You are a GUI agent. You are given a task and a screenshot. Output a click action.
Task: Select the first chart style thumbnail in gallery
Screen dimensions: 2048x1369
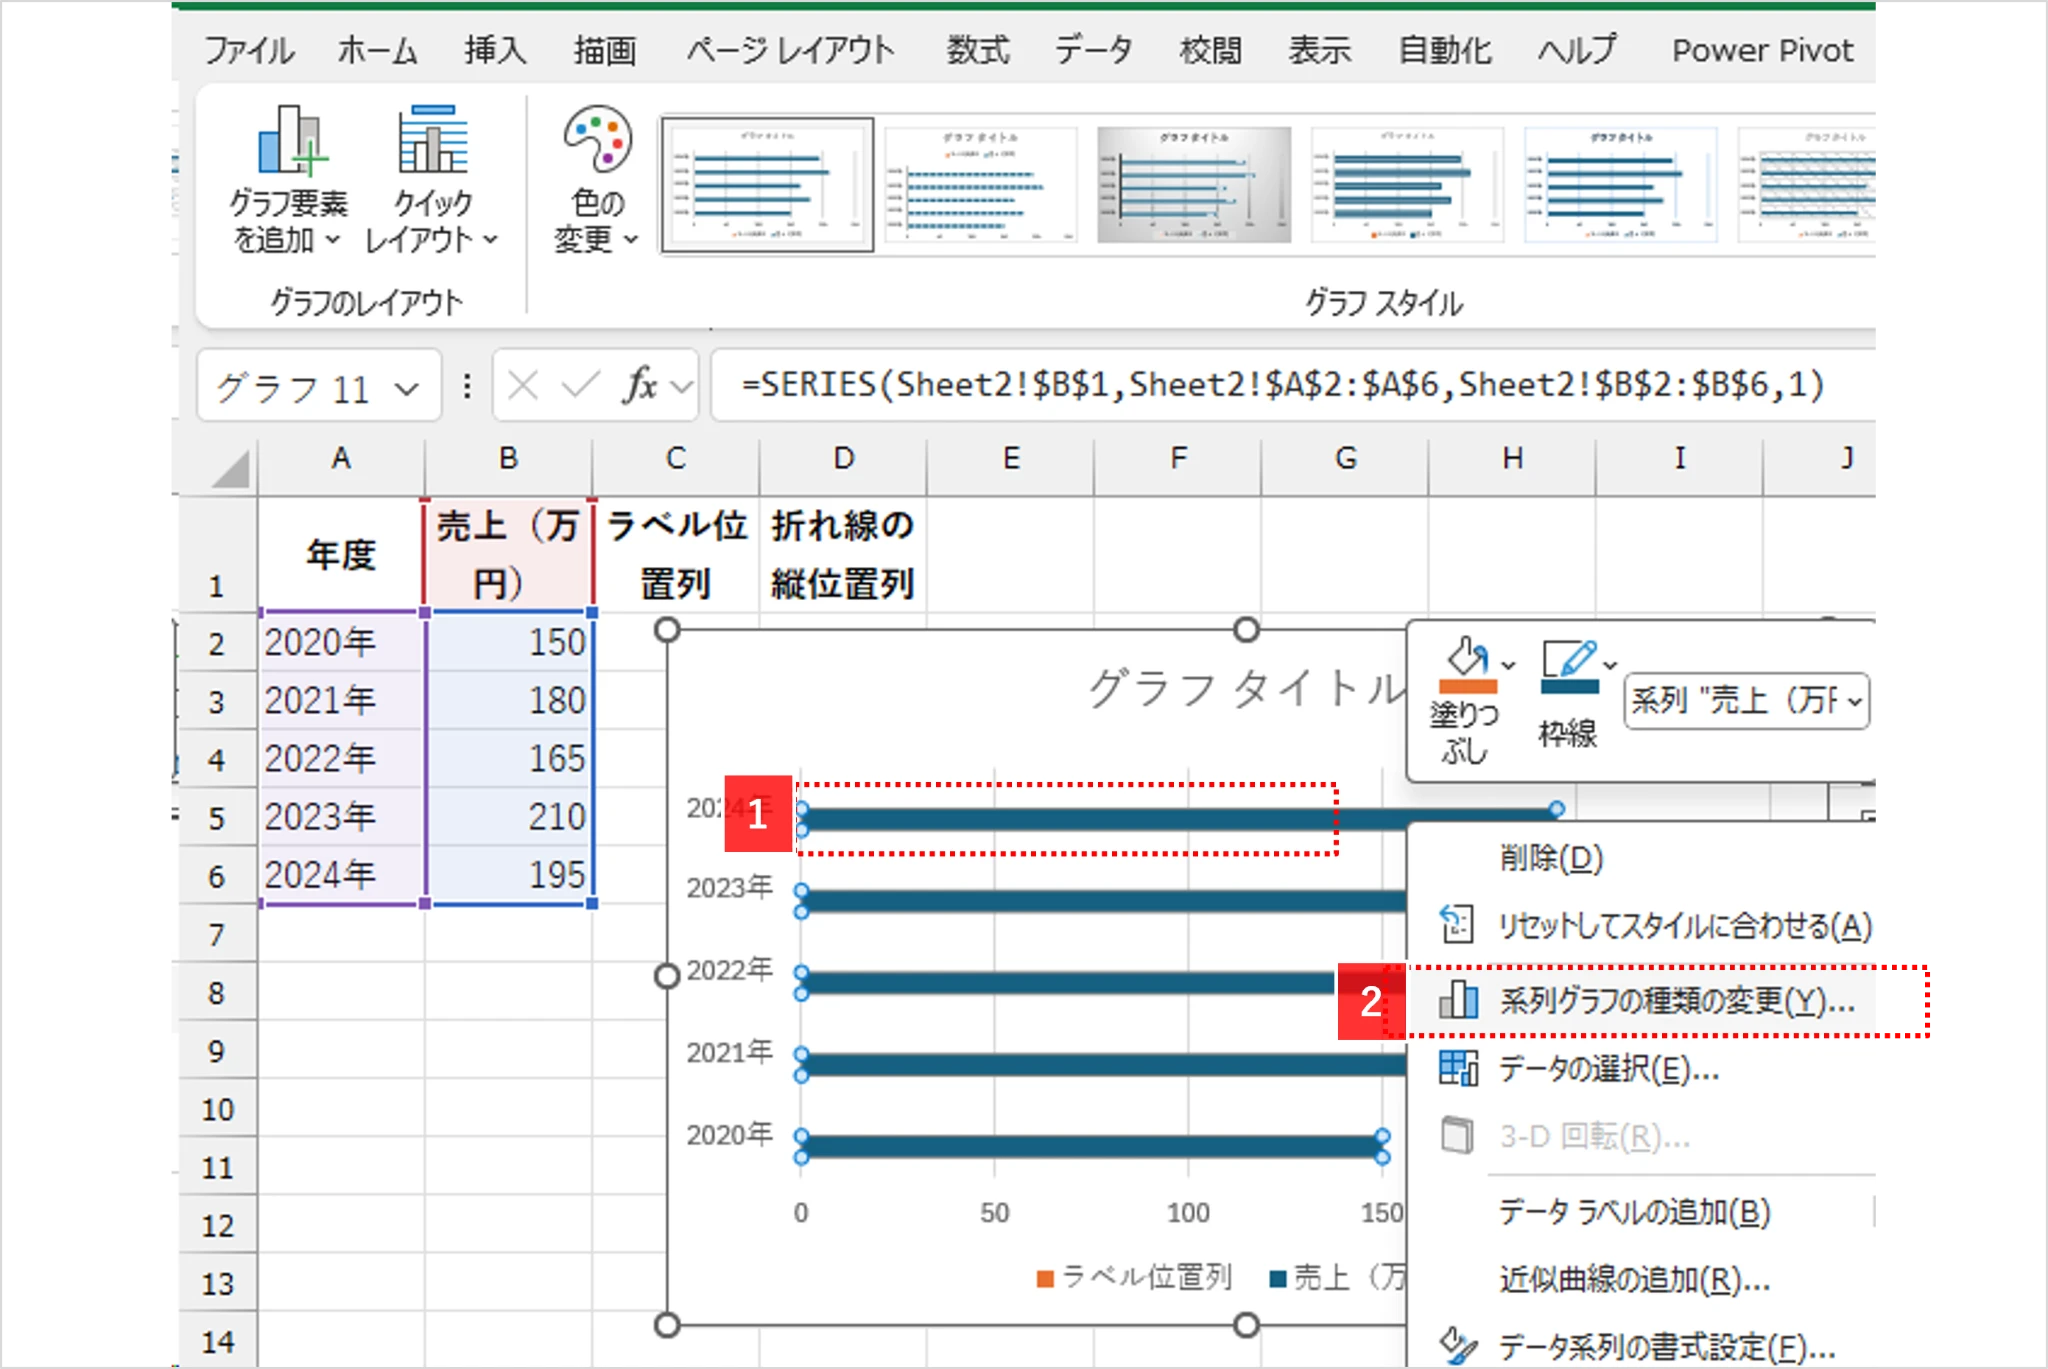768,183
